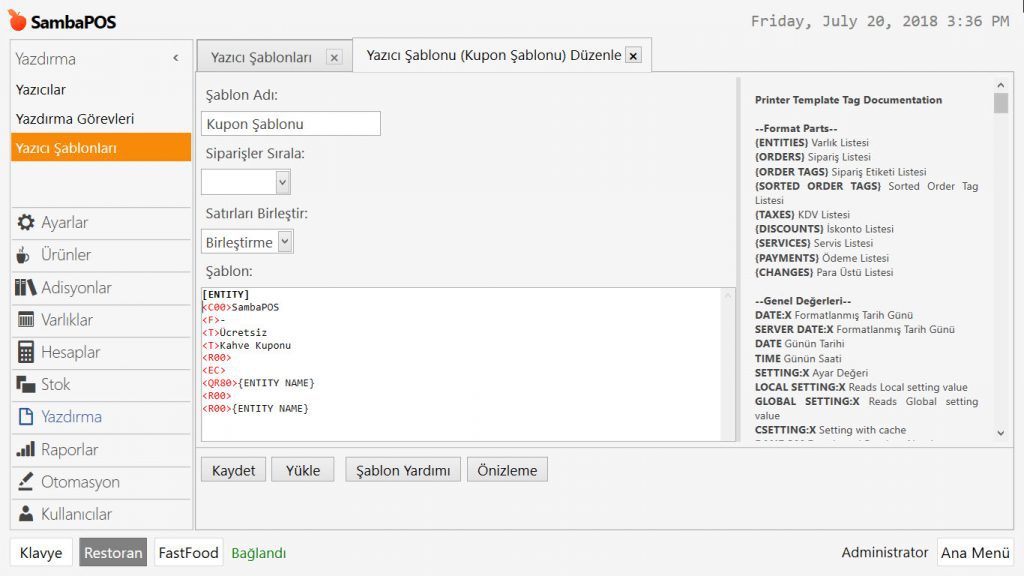Collapse the Yazdırma sidebar section chevron
1024x576 pixels.
click(176, 59)
